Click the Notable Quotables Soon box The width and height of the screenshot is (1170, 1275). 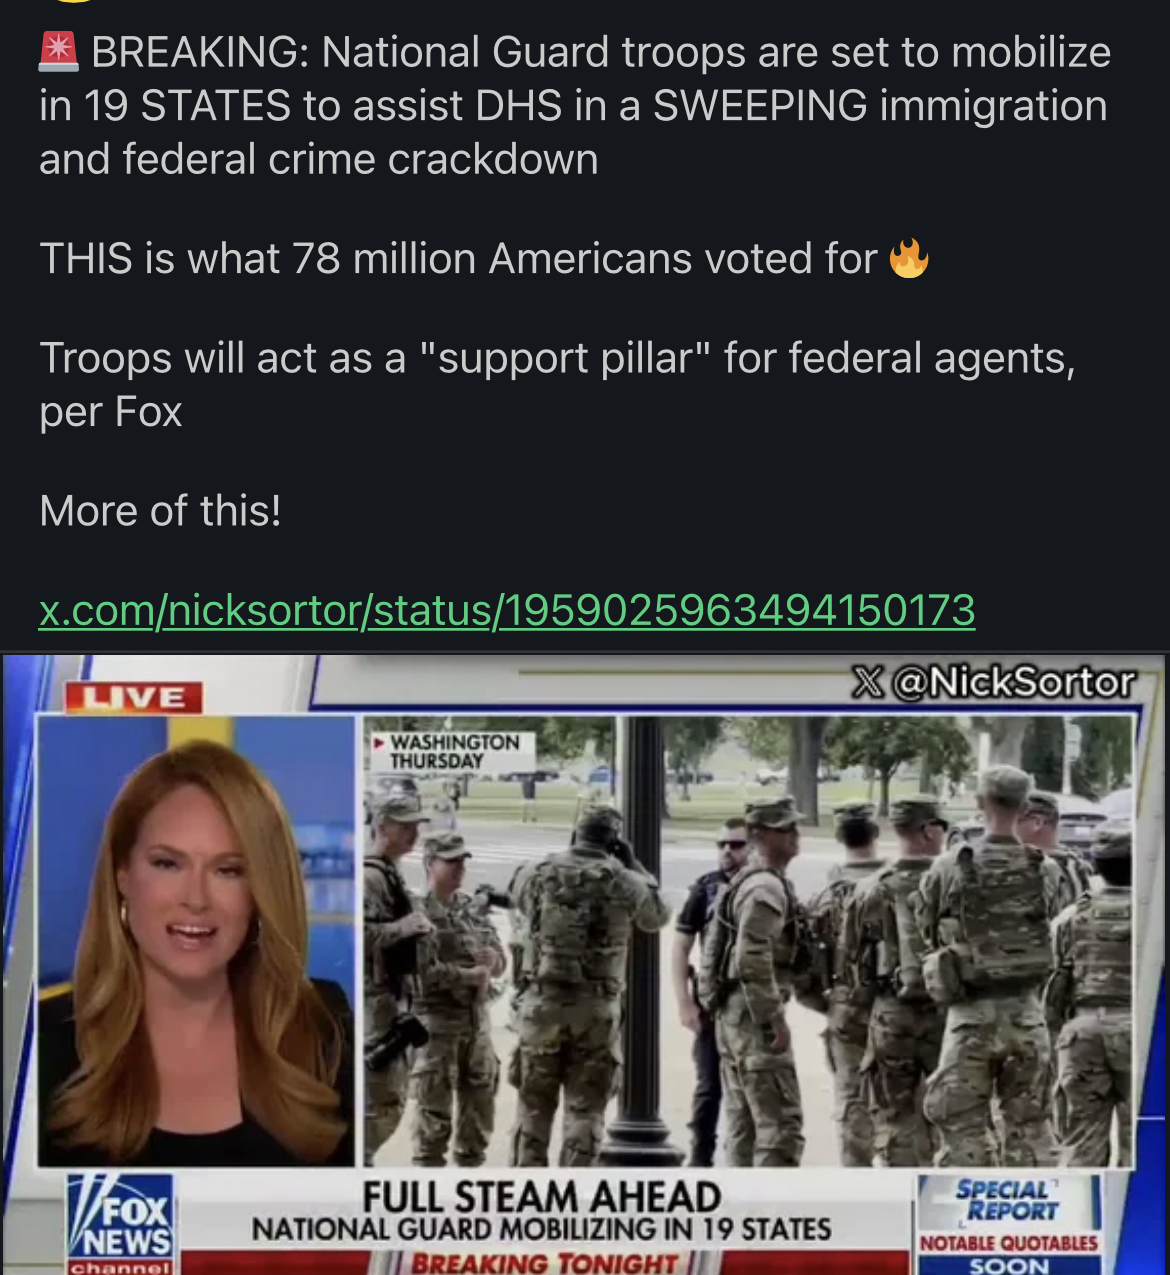(x=1009, y=1253)
